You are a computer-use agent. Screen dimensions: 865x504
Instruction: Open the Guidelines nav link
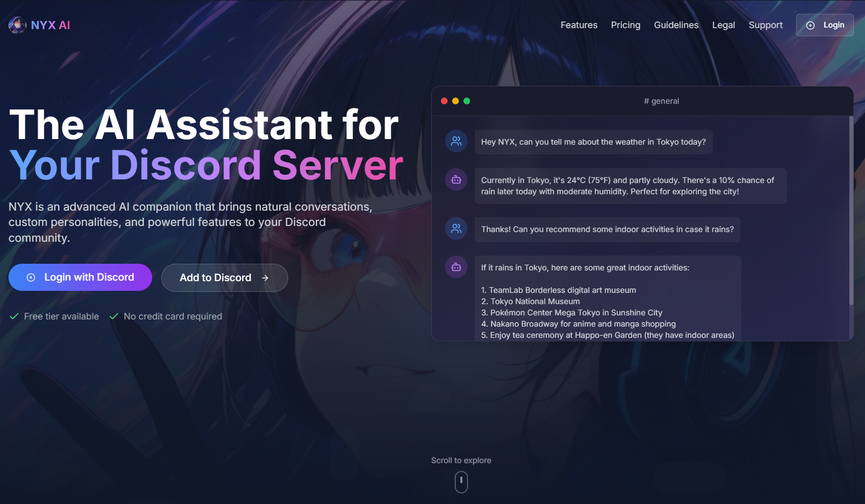[x=676, y=25]
